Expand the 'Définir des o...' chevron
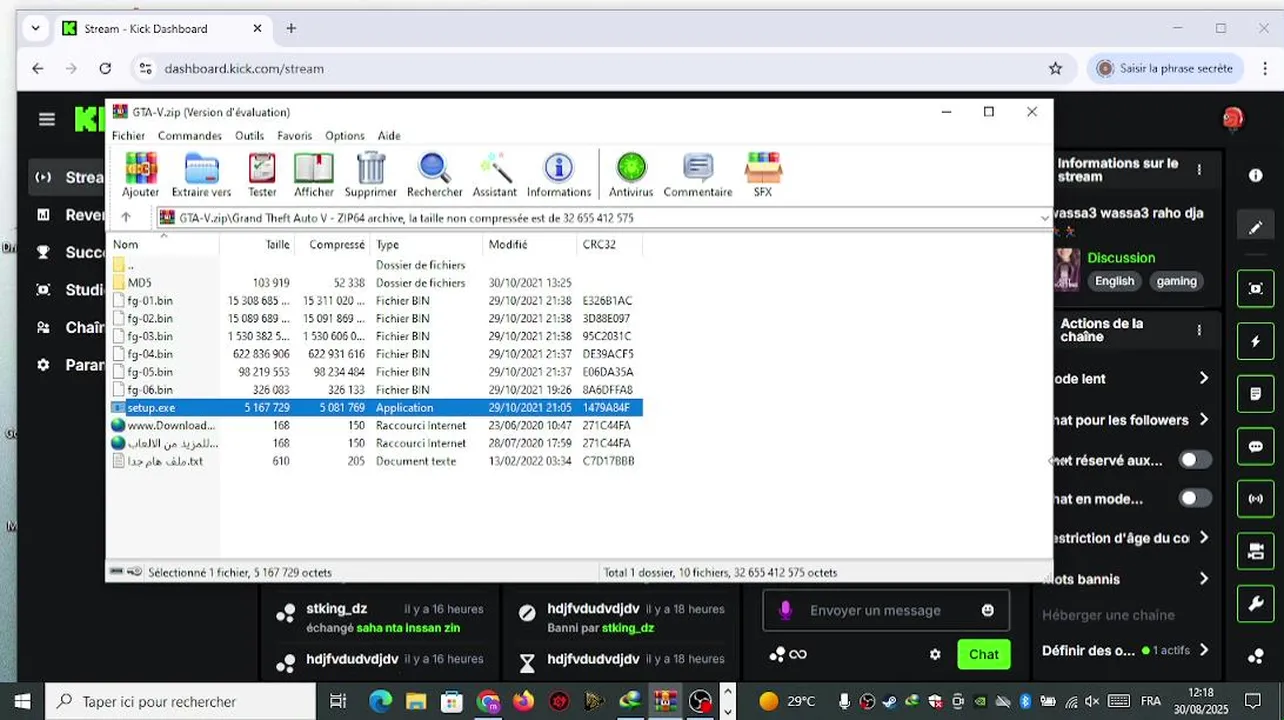This screenshot has width=1284, height=720. pos(1204,650)
